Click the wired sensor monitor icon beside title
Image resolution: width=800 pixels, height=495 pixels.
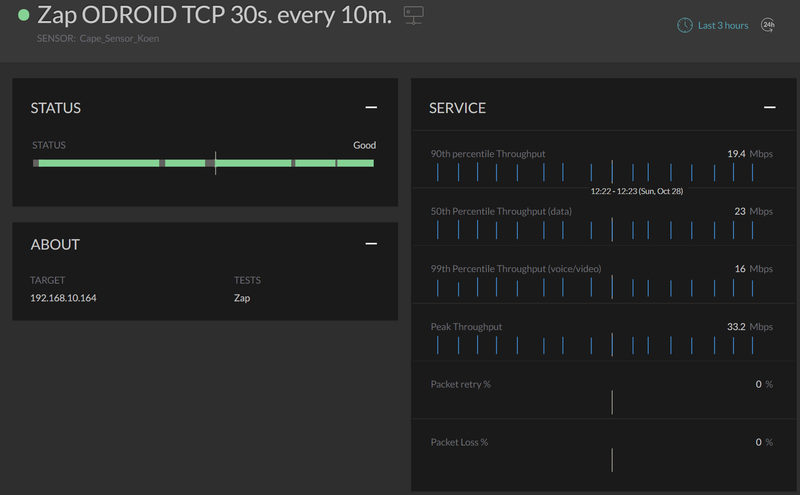(x=413, y=15)
